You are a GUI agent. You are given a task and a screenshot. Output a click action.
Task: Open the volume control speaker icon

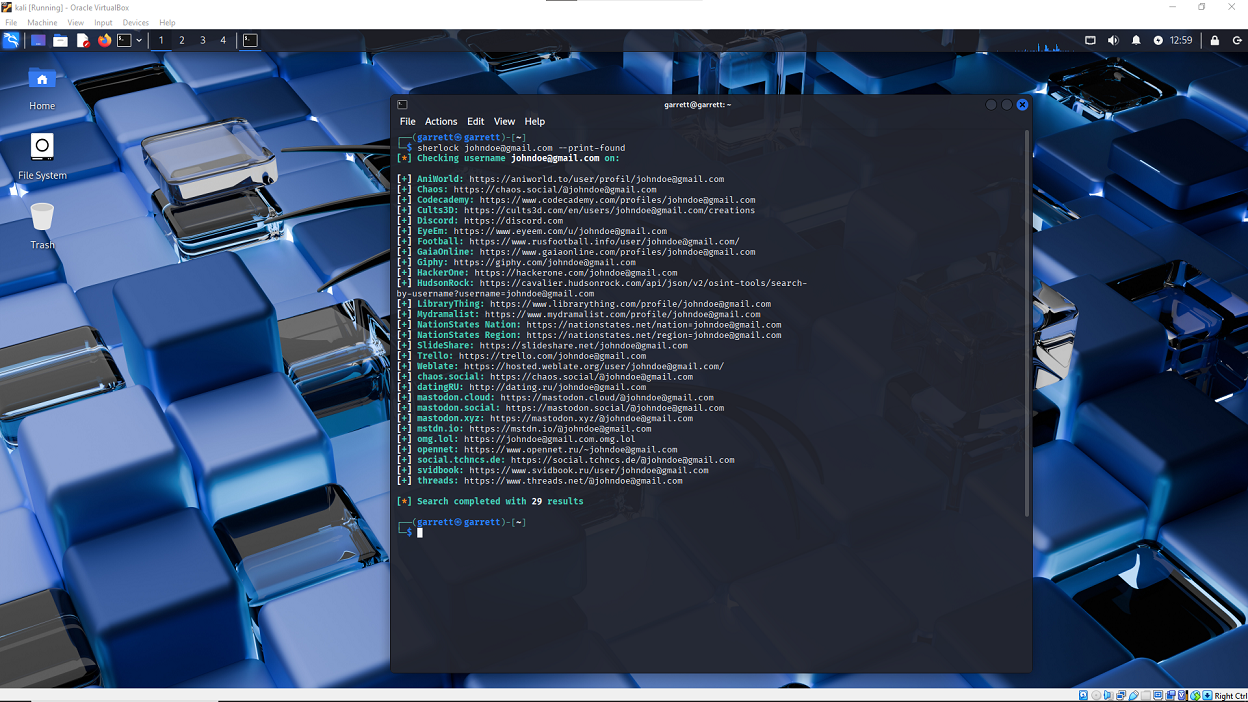coord(1113,40)
